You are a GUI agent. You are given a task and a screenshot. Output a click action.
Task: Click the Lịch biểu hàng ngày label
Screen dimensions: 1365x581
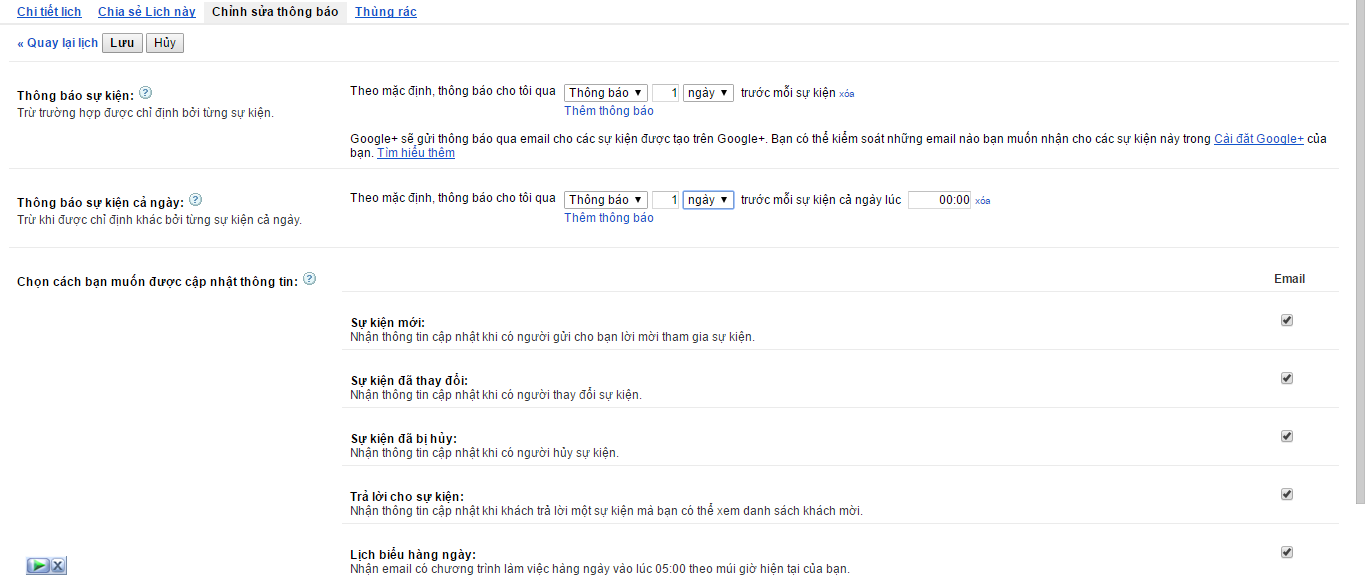tap(413, 554)
